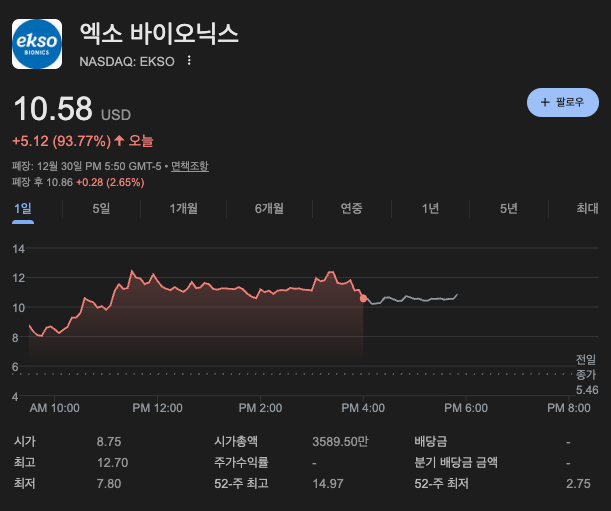This screenshot has width=611, height=511.
Task: Click the PM 12:00 axis label
Action: 157,408
